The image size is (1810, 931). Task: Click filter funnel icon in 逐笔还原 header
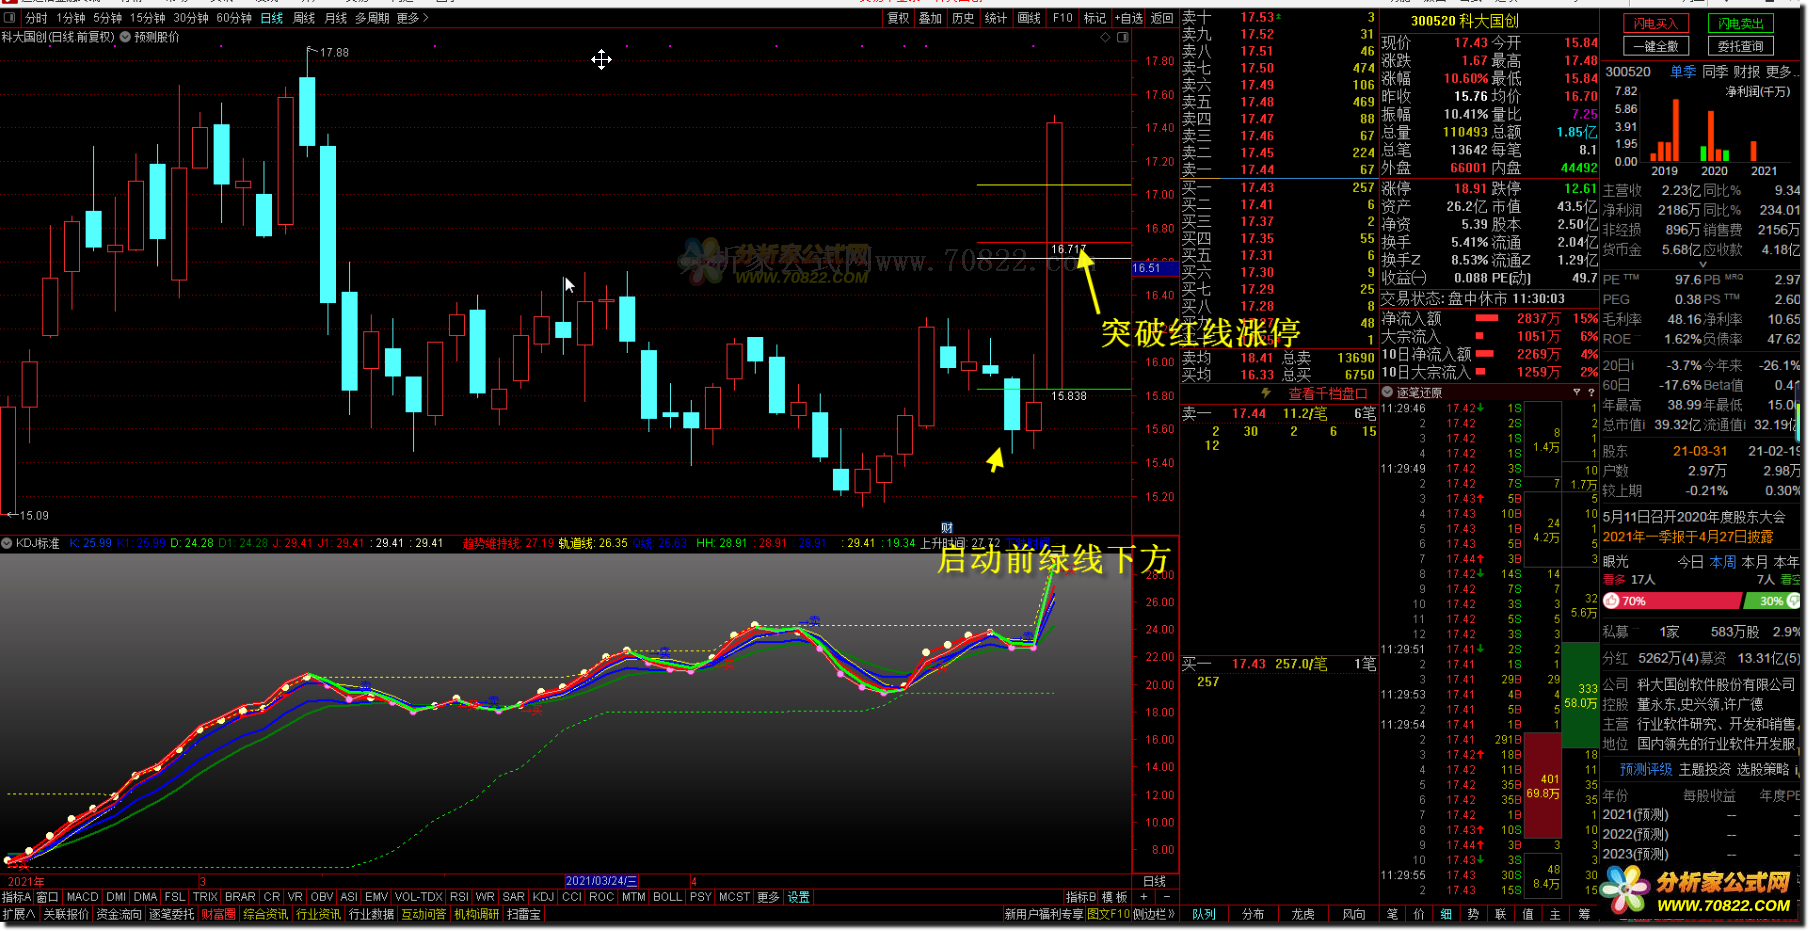pos(1577,392)
